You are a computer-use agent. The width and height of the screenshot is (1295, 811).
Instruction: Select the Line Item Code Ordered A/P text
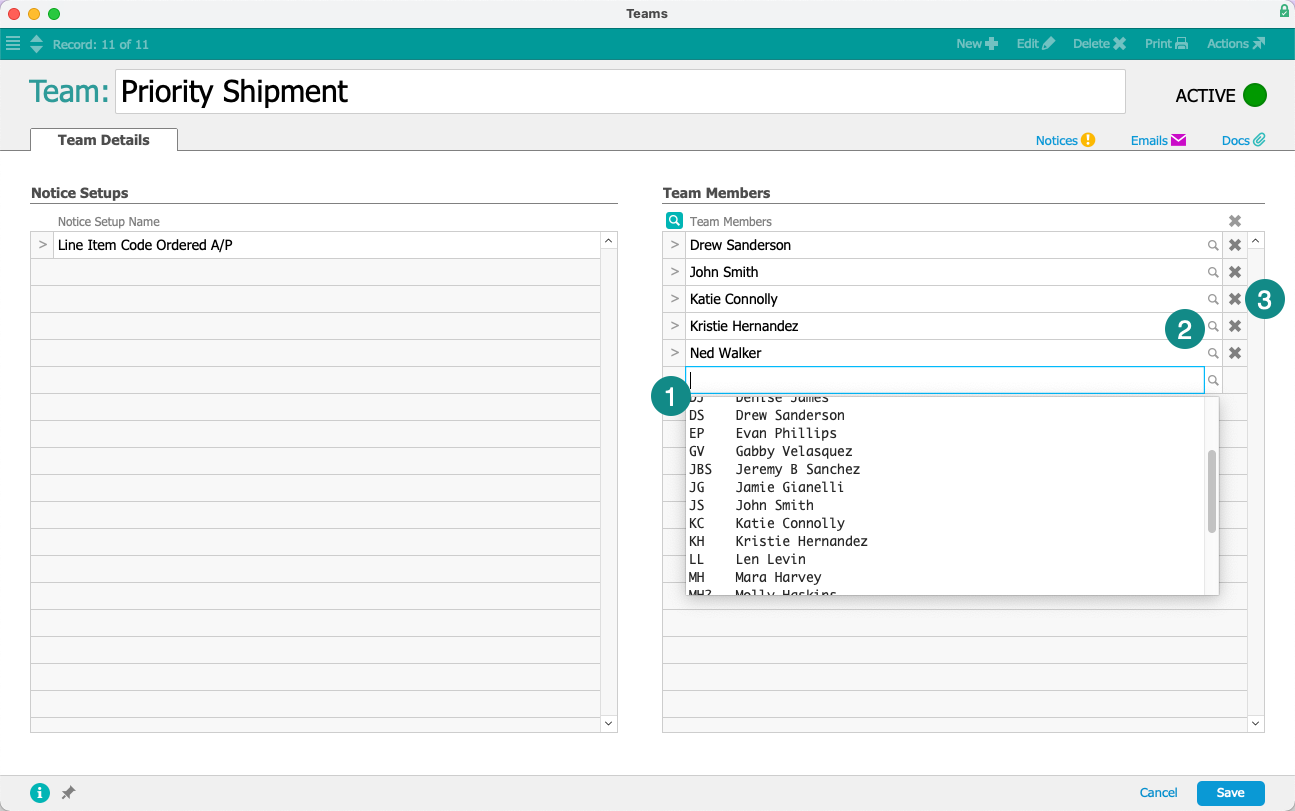(x=145, y=245)
